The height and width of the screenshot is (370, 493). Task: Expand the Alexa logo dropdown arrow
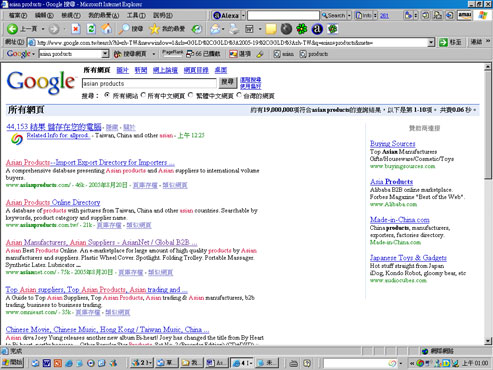tap(243, 15)
